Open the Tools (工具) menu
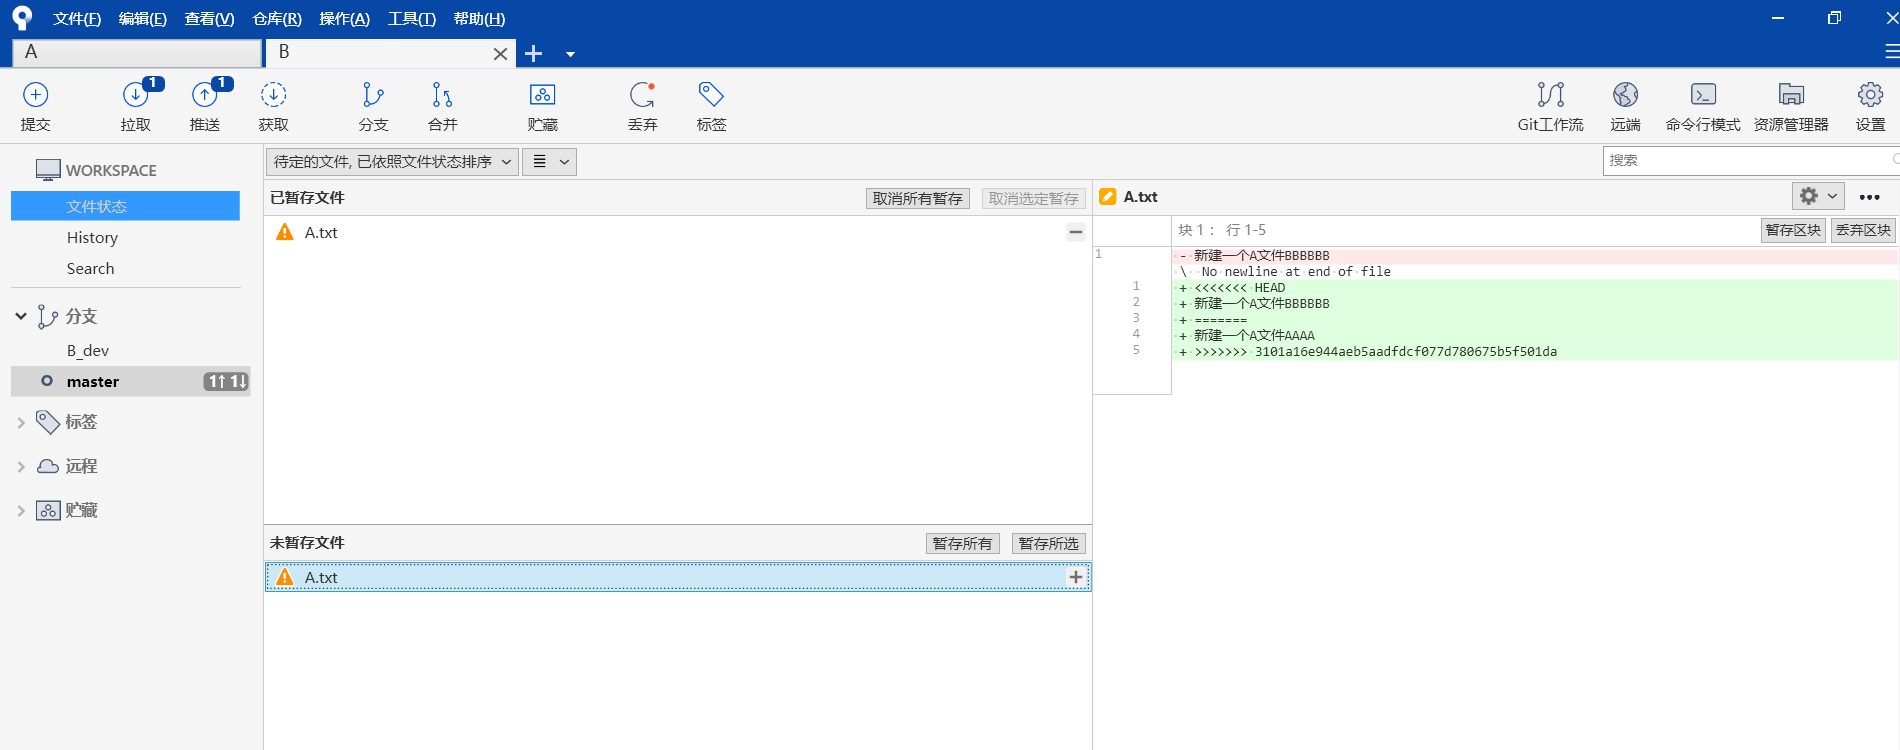The height and width of the screenshot is (750, 1900). 411,19
